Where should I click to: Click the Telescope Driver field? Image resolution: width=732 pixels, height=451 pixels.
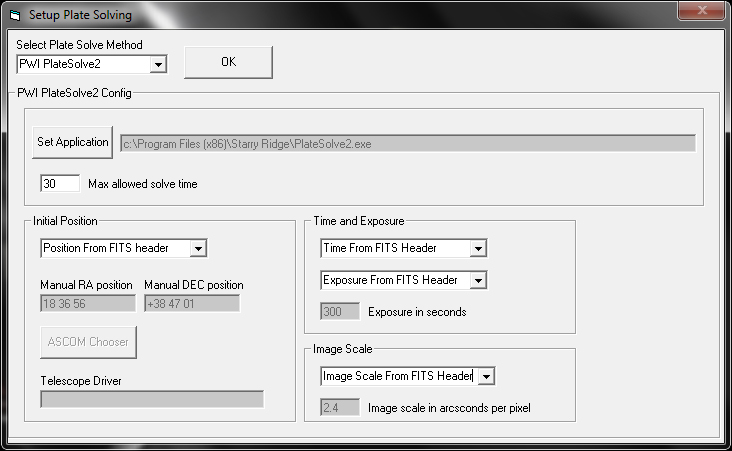click(x=152, y=399)
